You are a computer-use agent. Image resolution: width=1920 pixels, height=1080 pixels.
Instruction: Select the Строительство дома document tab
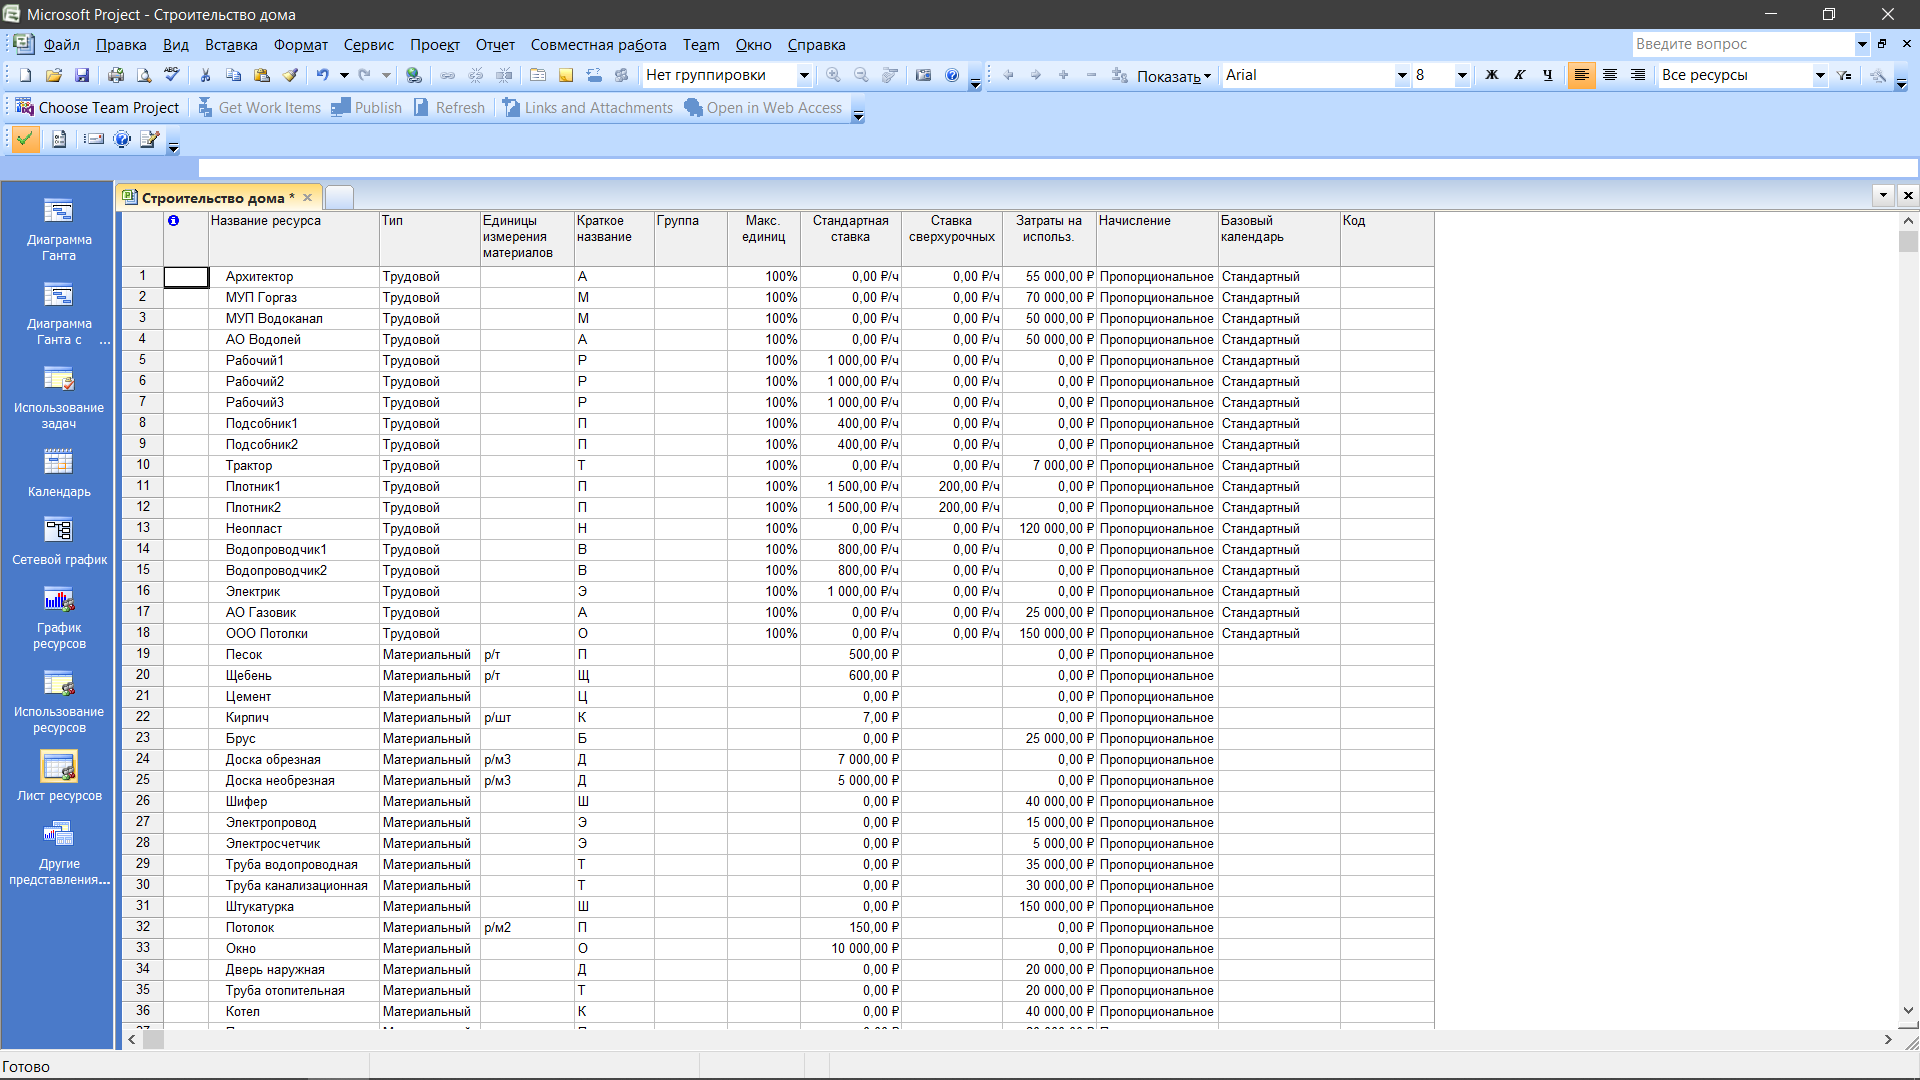(x=219, y=197)
